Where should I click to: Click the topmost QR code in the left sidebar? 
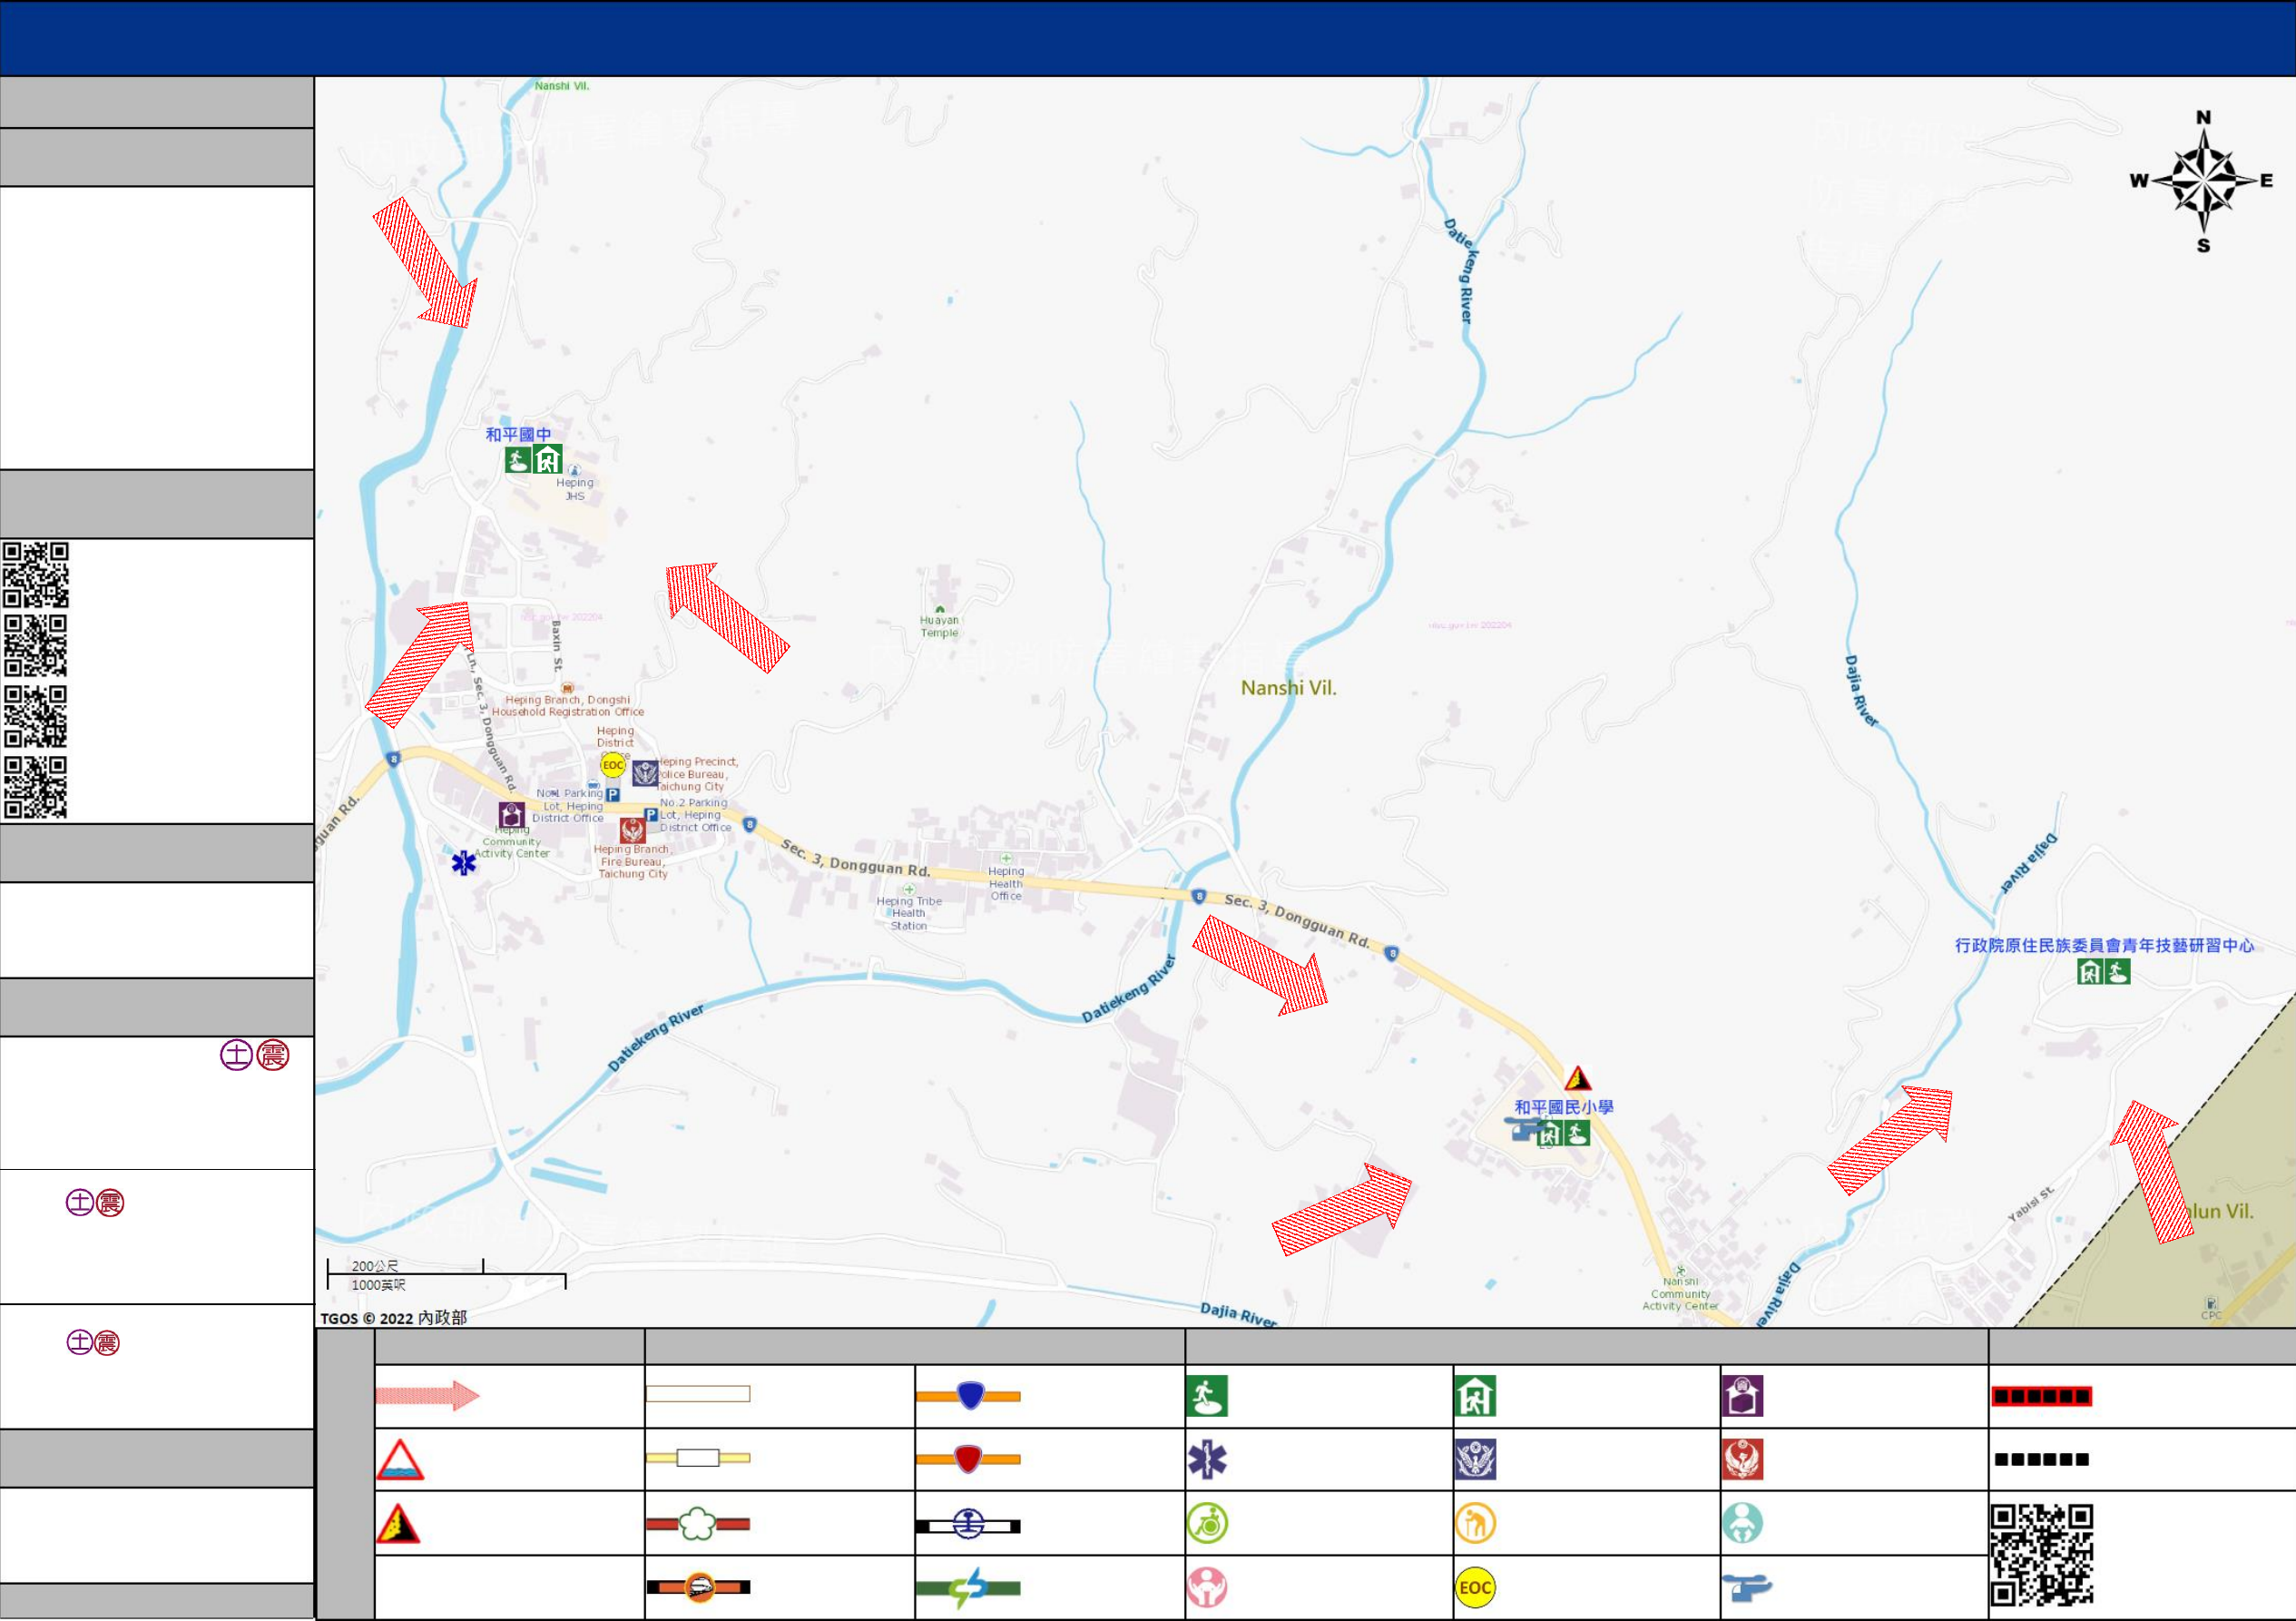click(36, 575)
